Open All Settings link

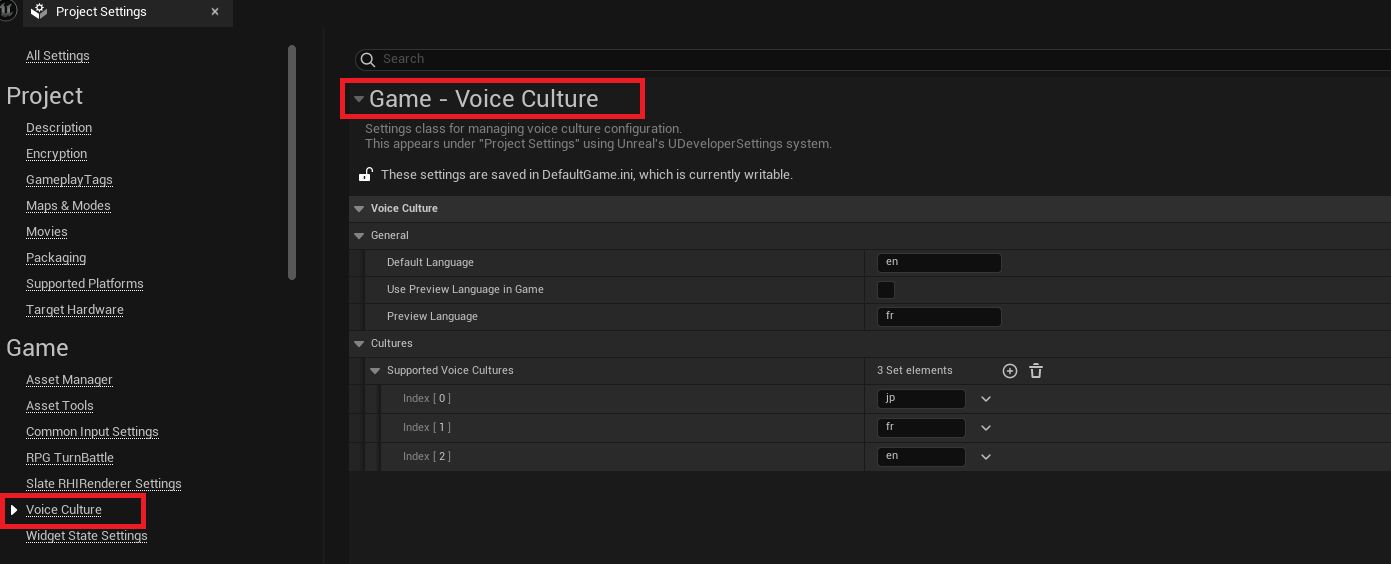pos(57,56)
